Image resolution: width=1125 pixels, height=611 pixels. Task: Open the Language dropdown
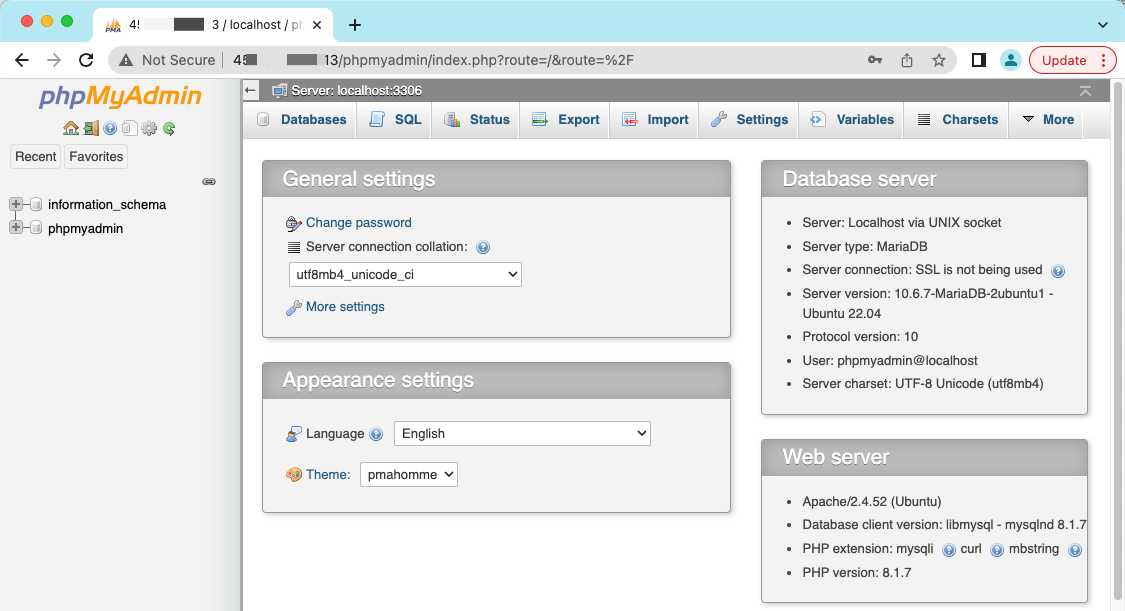[x=522, y=433]
